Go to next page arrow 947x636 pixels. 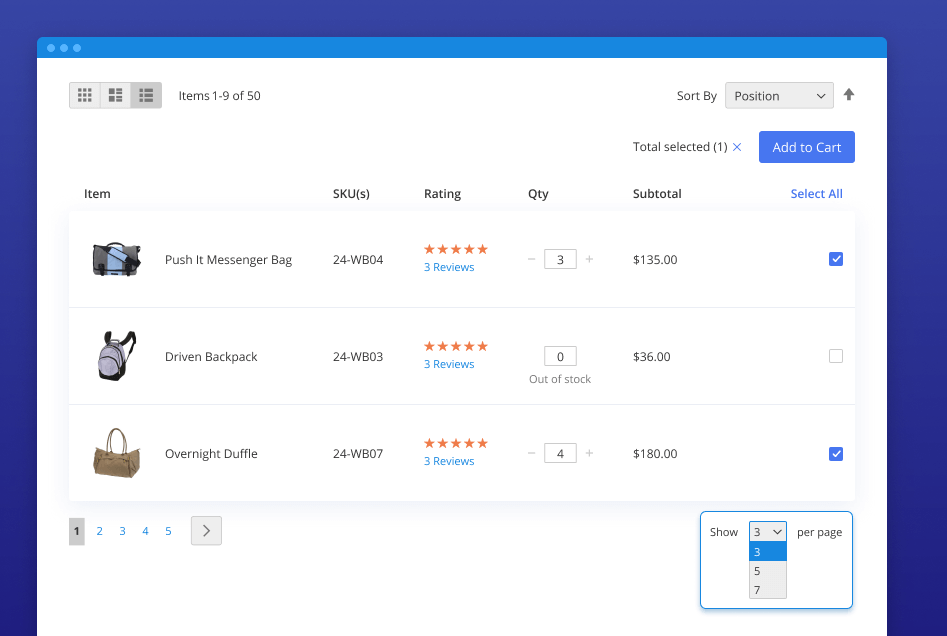point(206,531)
